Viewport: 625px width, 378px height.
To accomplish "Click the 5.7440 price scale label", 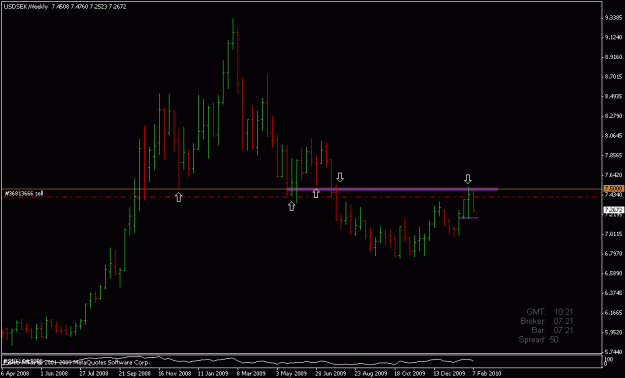I will click(613, 352).
